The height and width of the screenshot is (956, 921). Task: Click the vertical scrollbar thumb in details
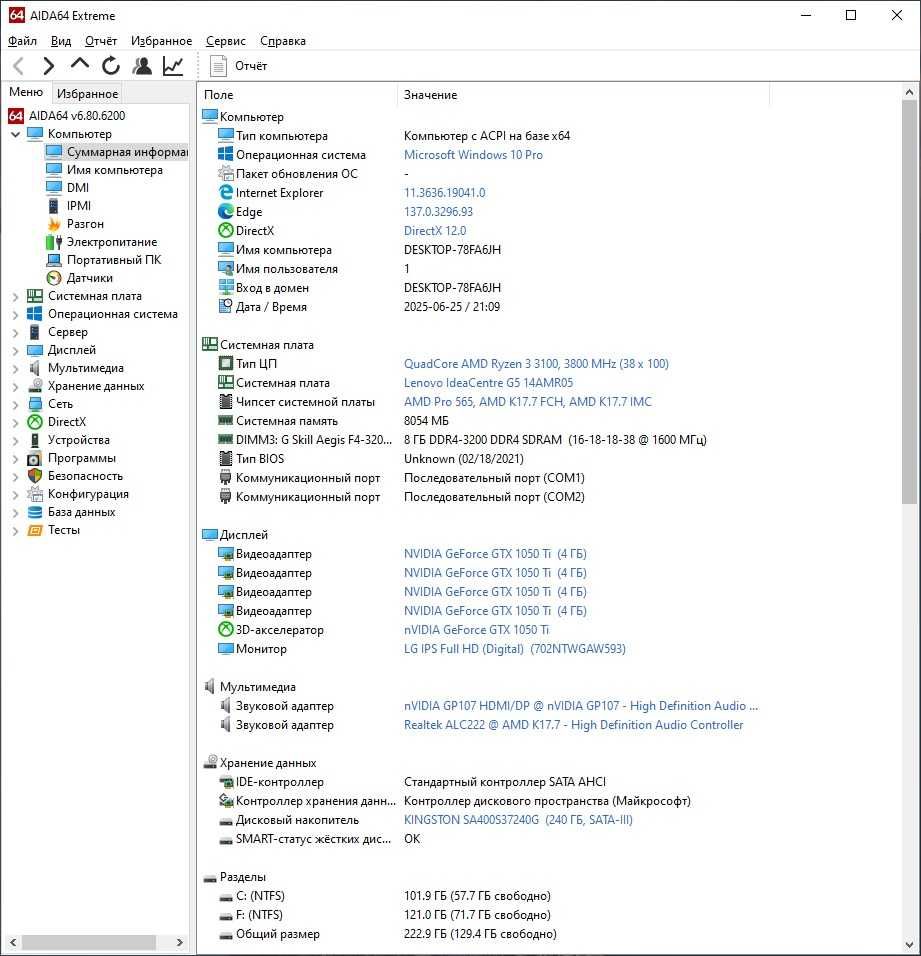(x=909, y=302)
